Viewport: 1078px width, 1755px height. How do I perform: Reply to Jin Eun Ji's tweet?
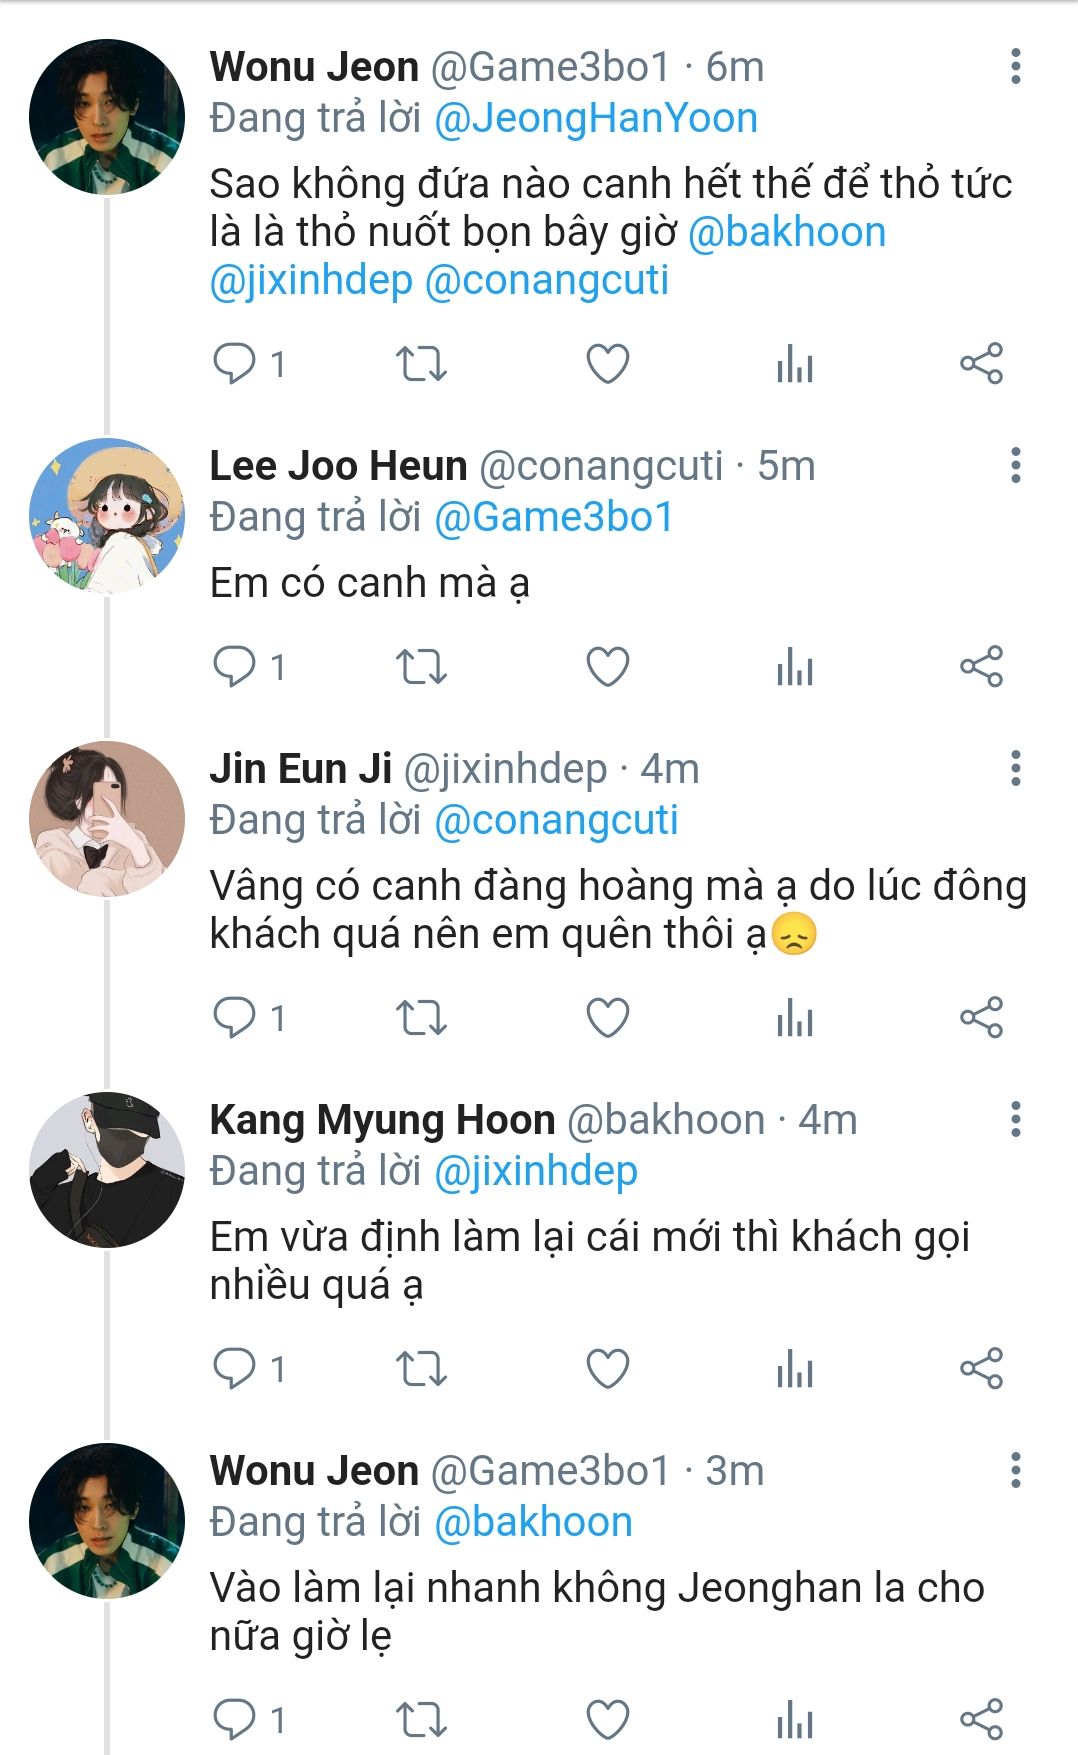(235, 1018)
